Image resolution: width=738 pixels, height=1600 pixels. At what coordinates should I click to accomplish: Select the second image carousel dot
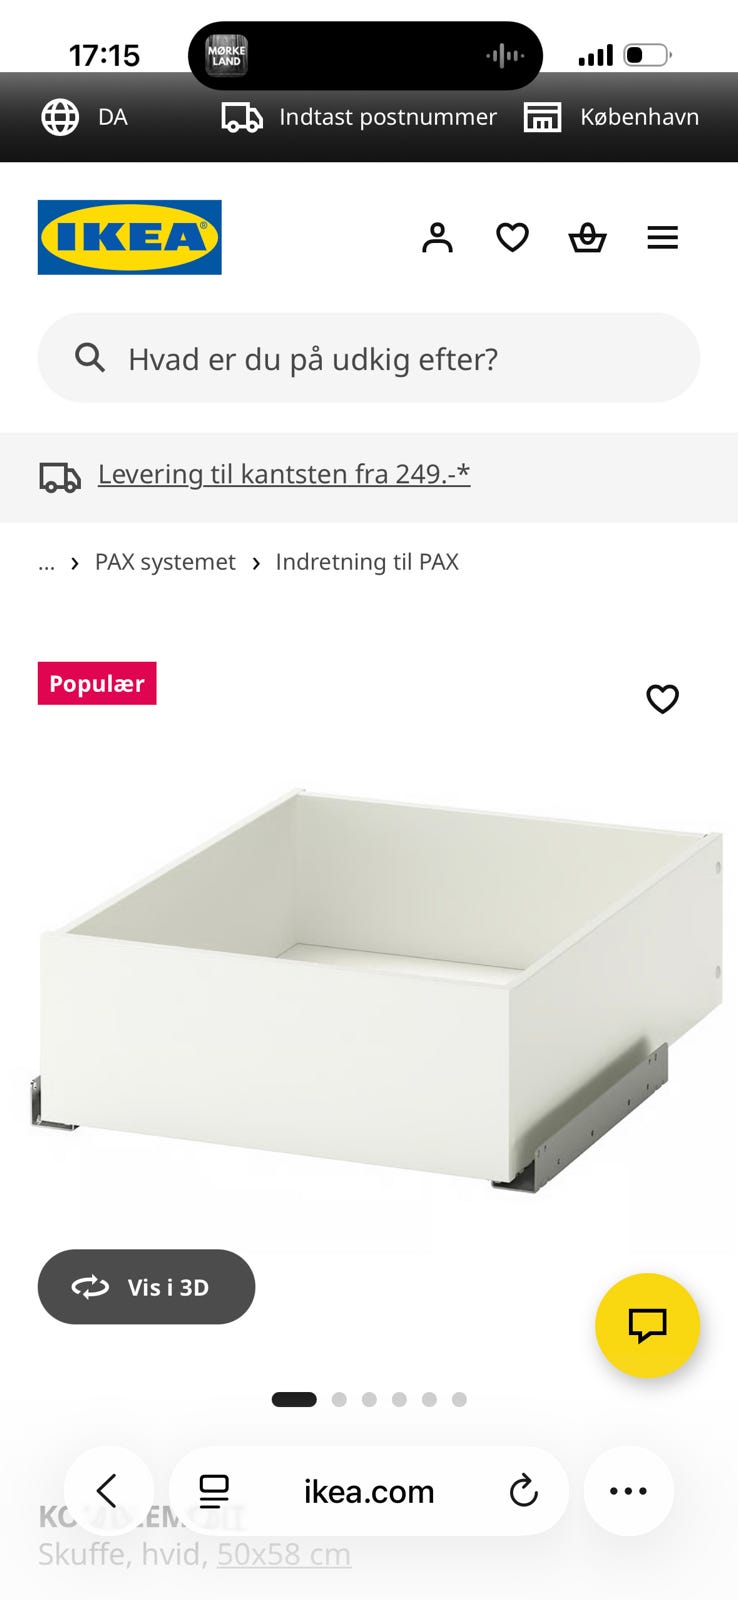[339, 1399]
